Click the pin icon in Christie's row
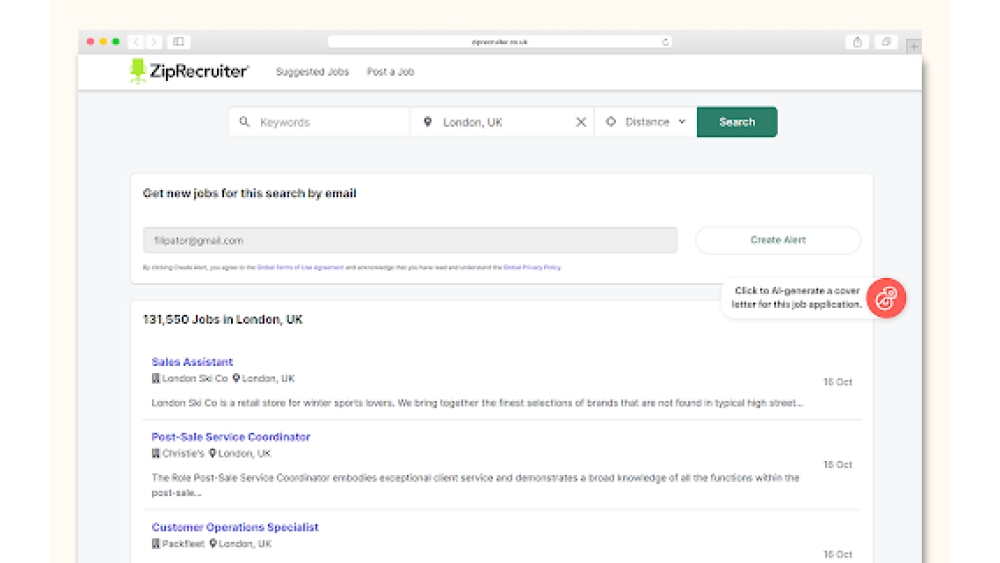The height and width of the screenshot is (563, 1000). [x=213, y=453]
